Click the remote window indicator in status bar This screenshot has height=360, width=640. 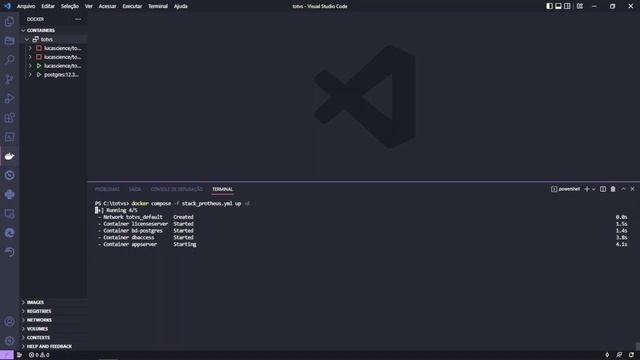7,355
